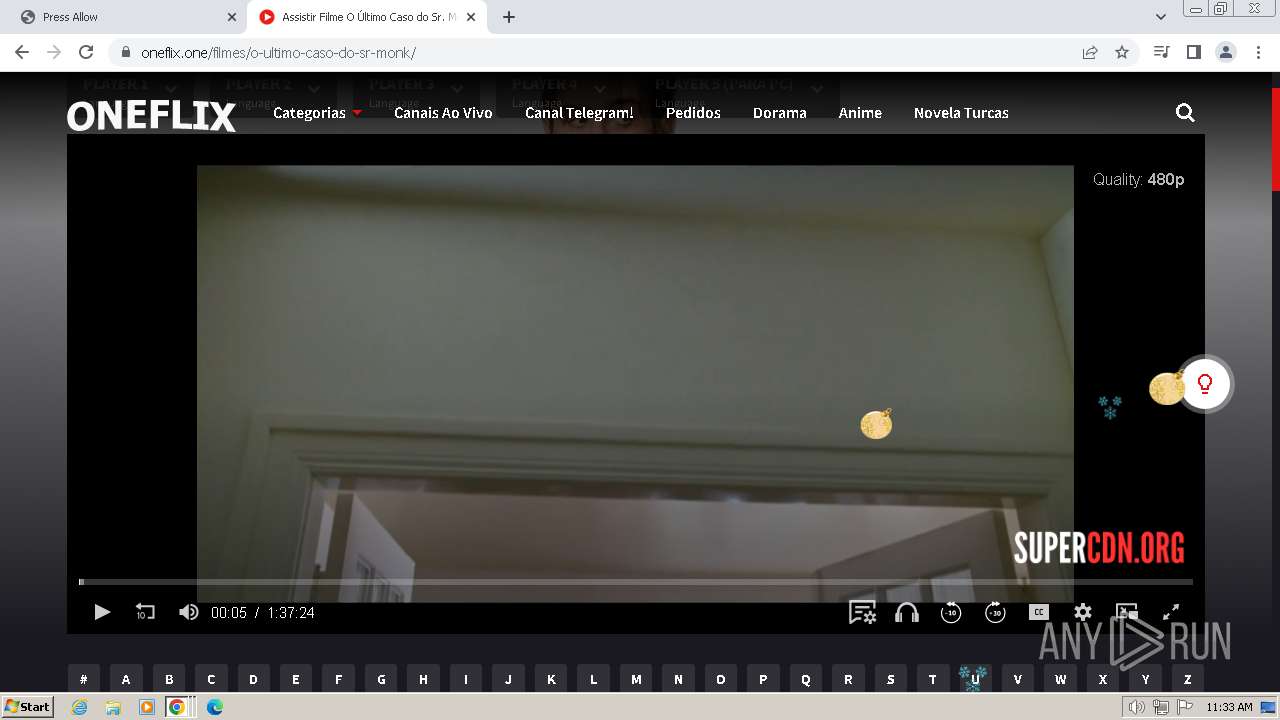Filter titles by letter K
The image size is (1280, 720).
coord(551,679)
